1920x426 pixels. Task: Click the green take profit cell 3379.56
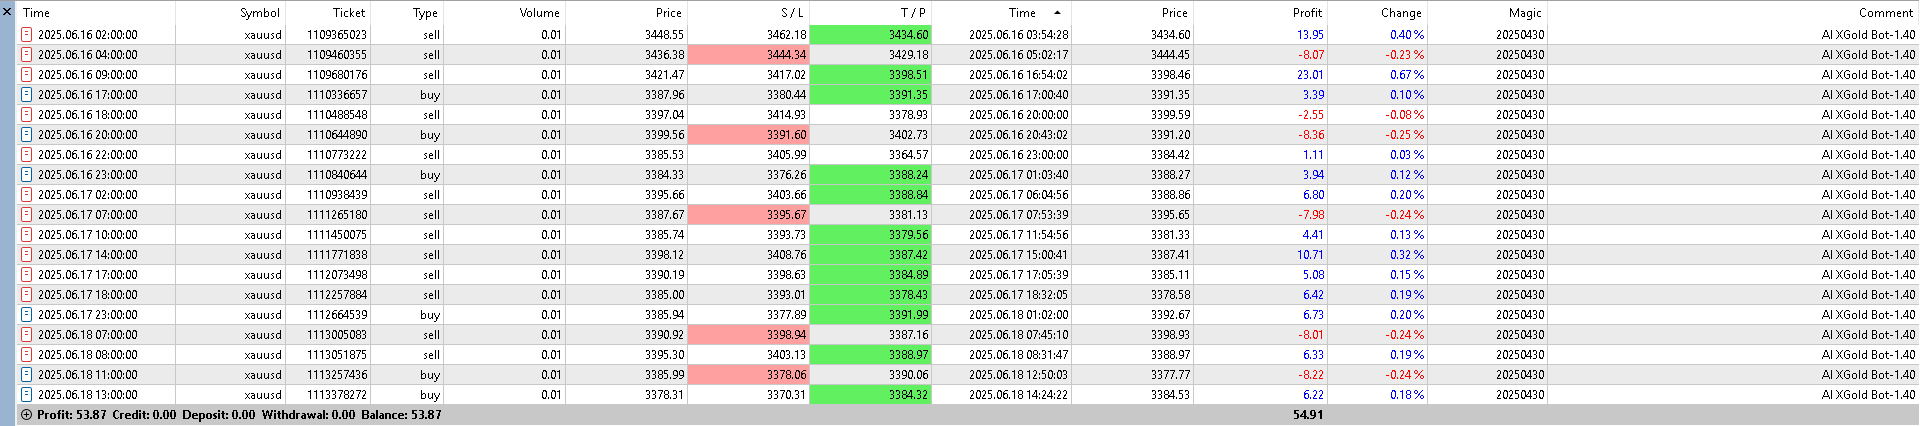(871, 234)
